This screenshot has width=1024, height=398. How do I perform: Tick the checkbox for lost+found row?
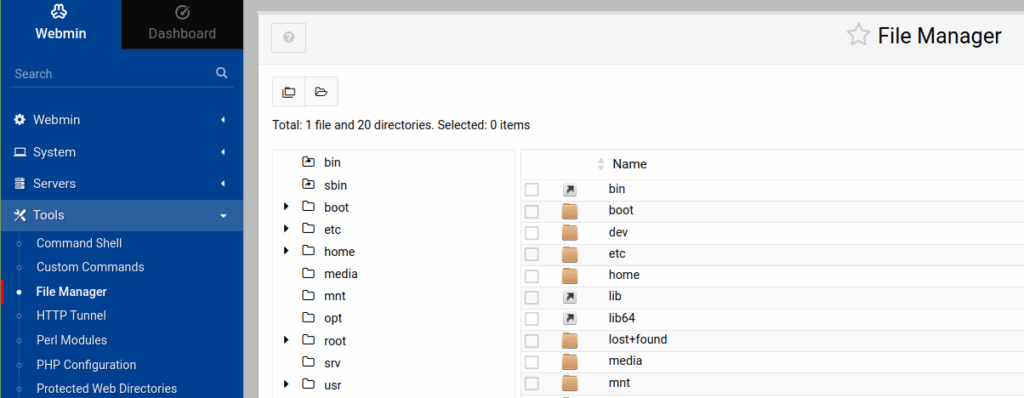532,340
